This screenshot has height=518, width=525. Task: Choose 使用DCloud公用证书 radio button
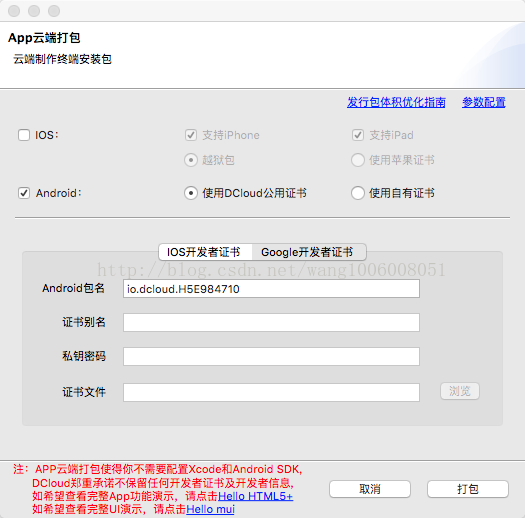point(191,193)
